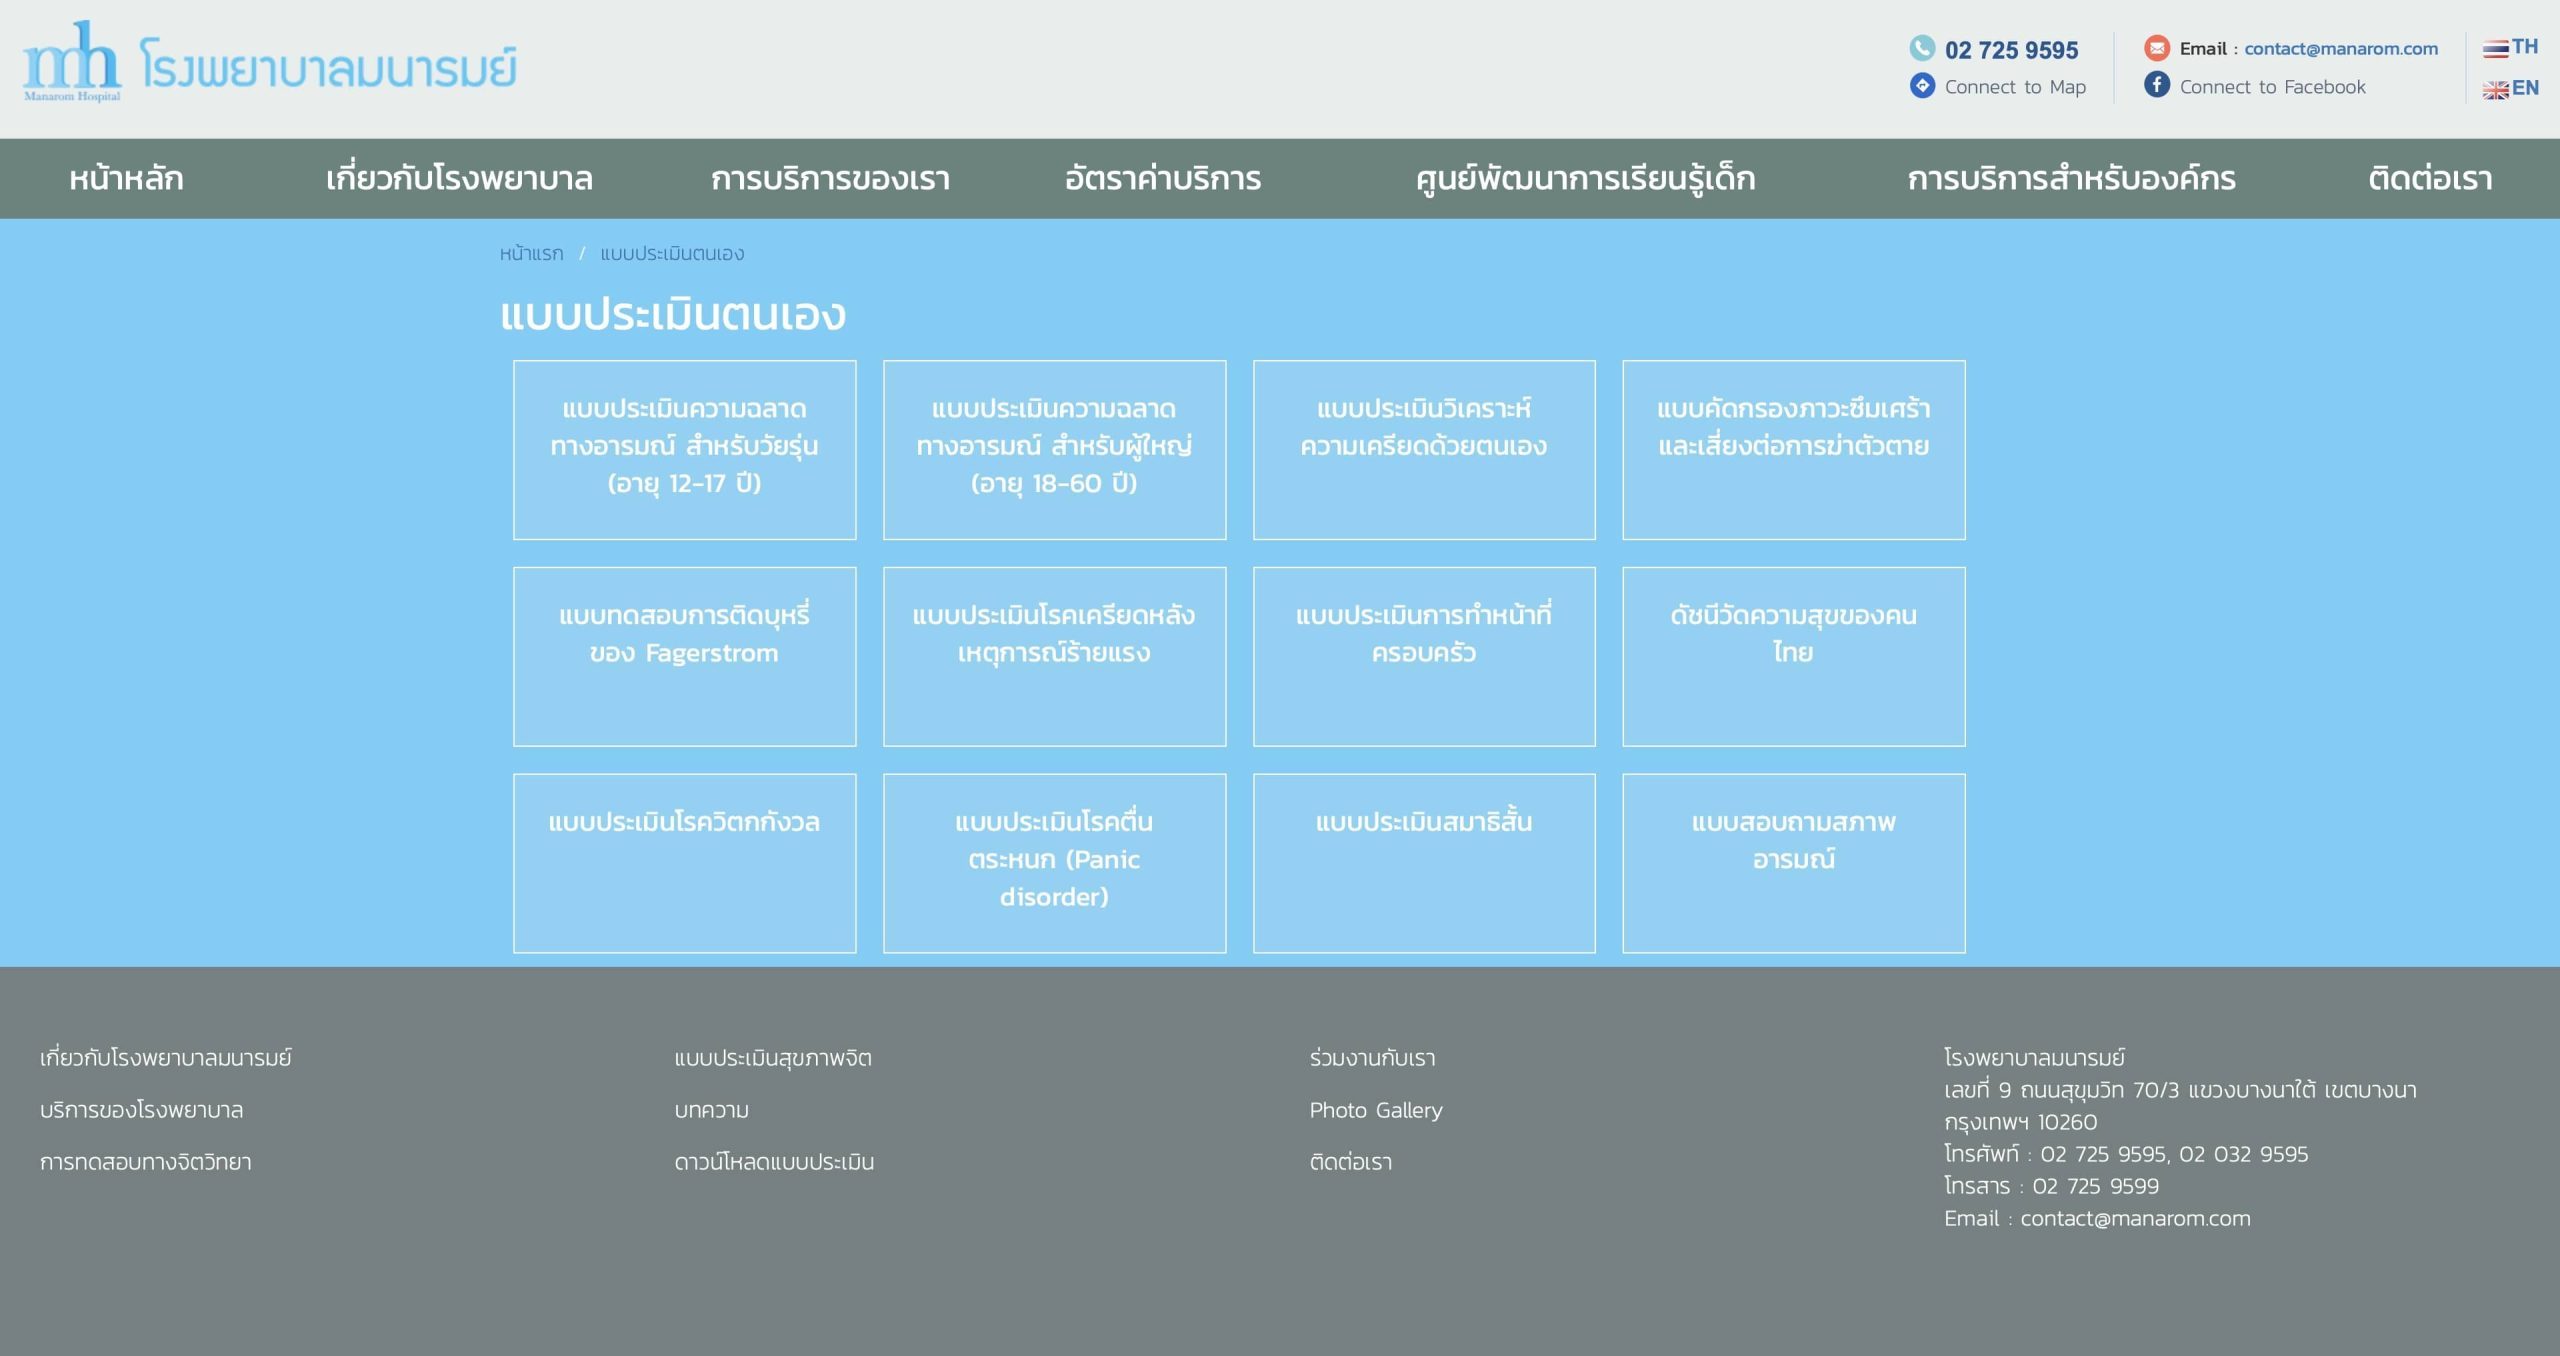Click หน้าแรก breadcrumb link

pyautogui.click(x=531, y=254)
